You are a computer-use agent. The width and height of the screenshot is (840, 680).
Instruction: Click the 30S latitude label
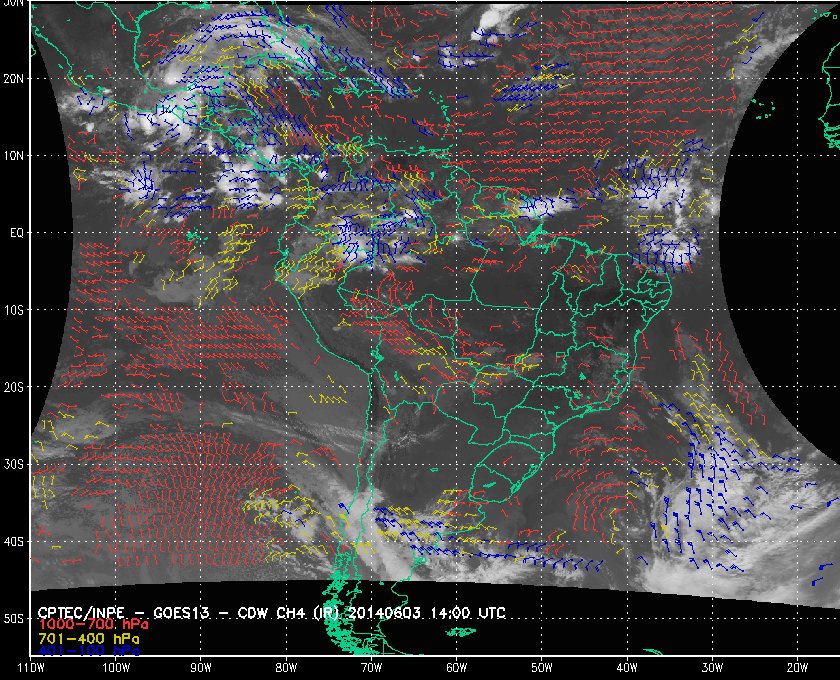(x=14, y=464)
